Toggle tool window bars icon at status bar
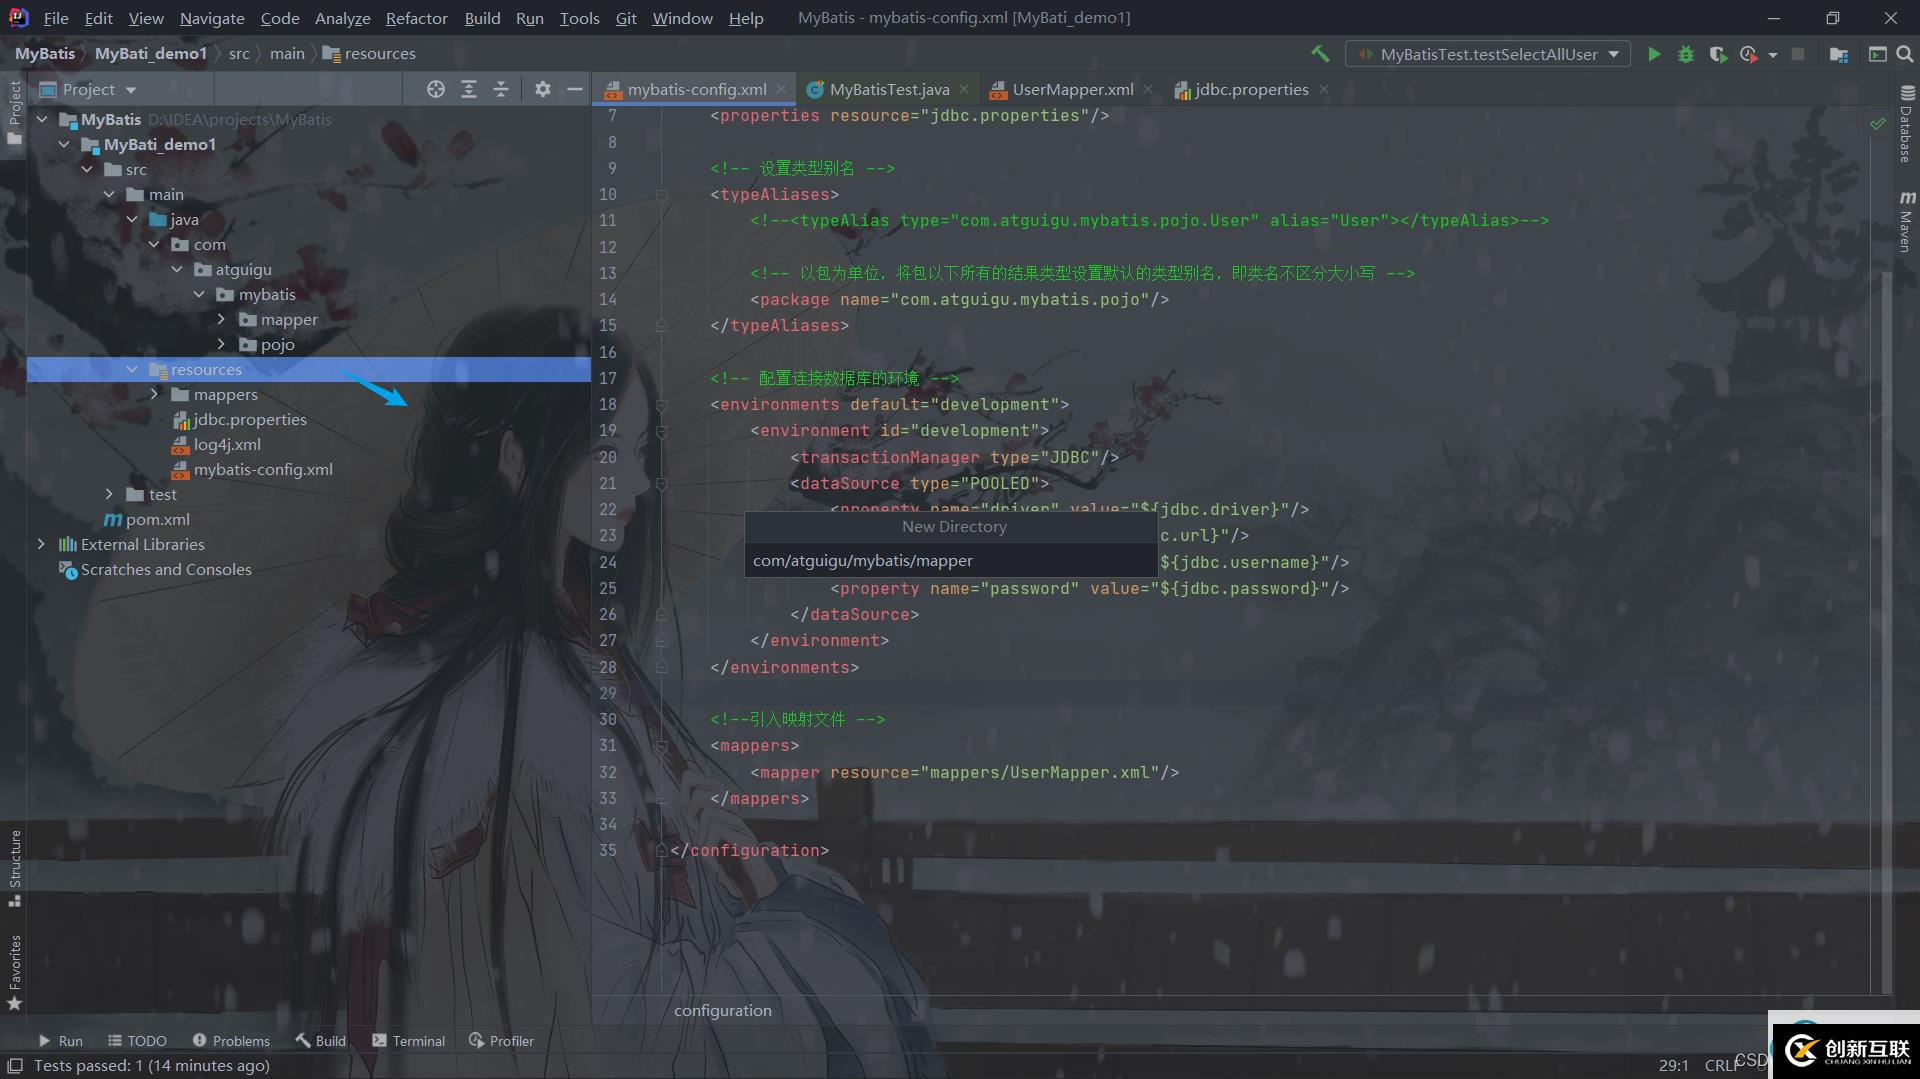Screen dimensions: 1920x1079 pos(15,1066)
